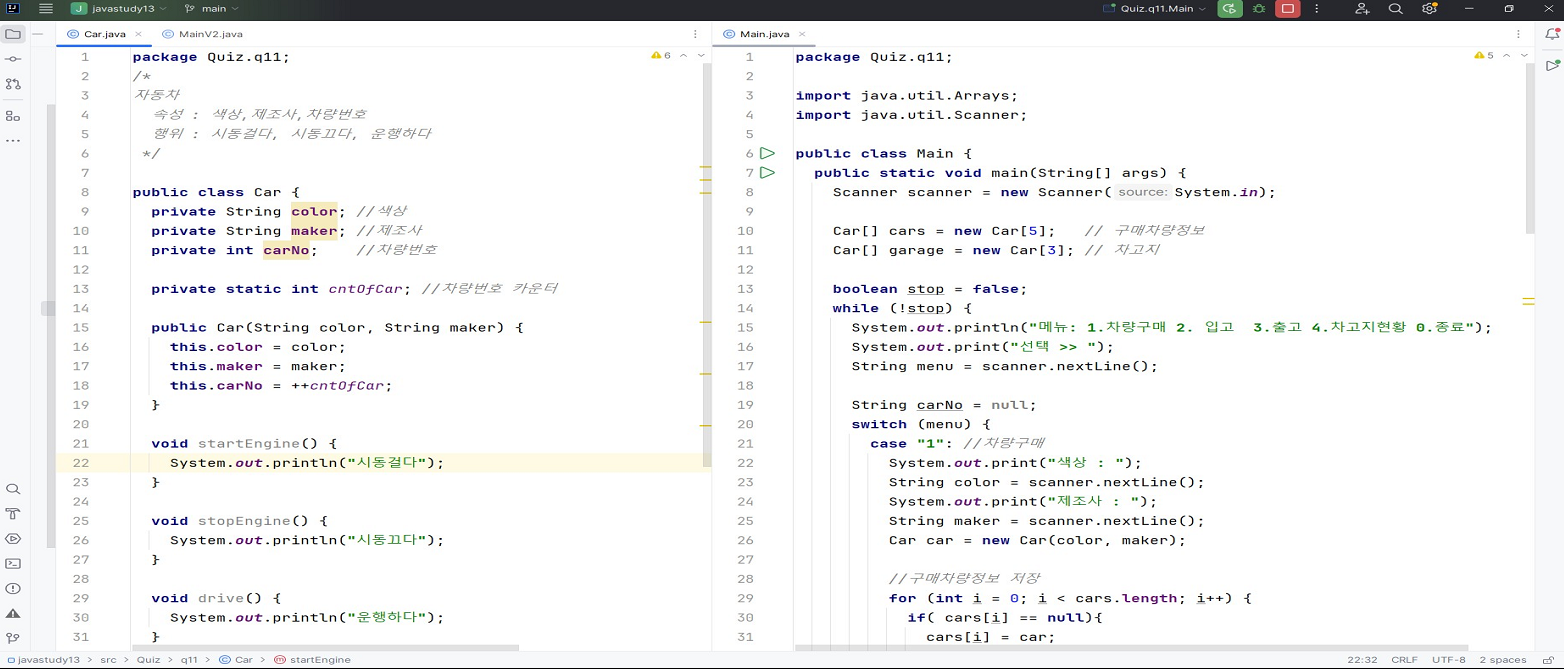The image size is (1564, 669).
Task: Close the Main.java tab
Action: [802, 34]
